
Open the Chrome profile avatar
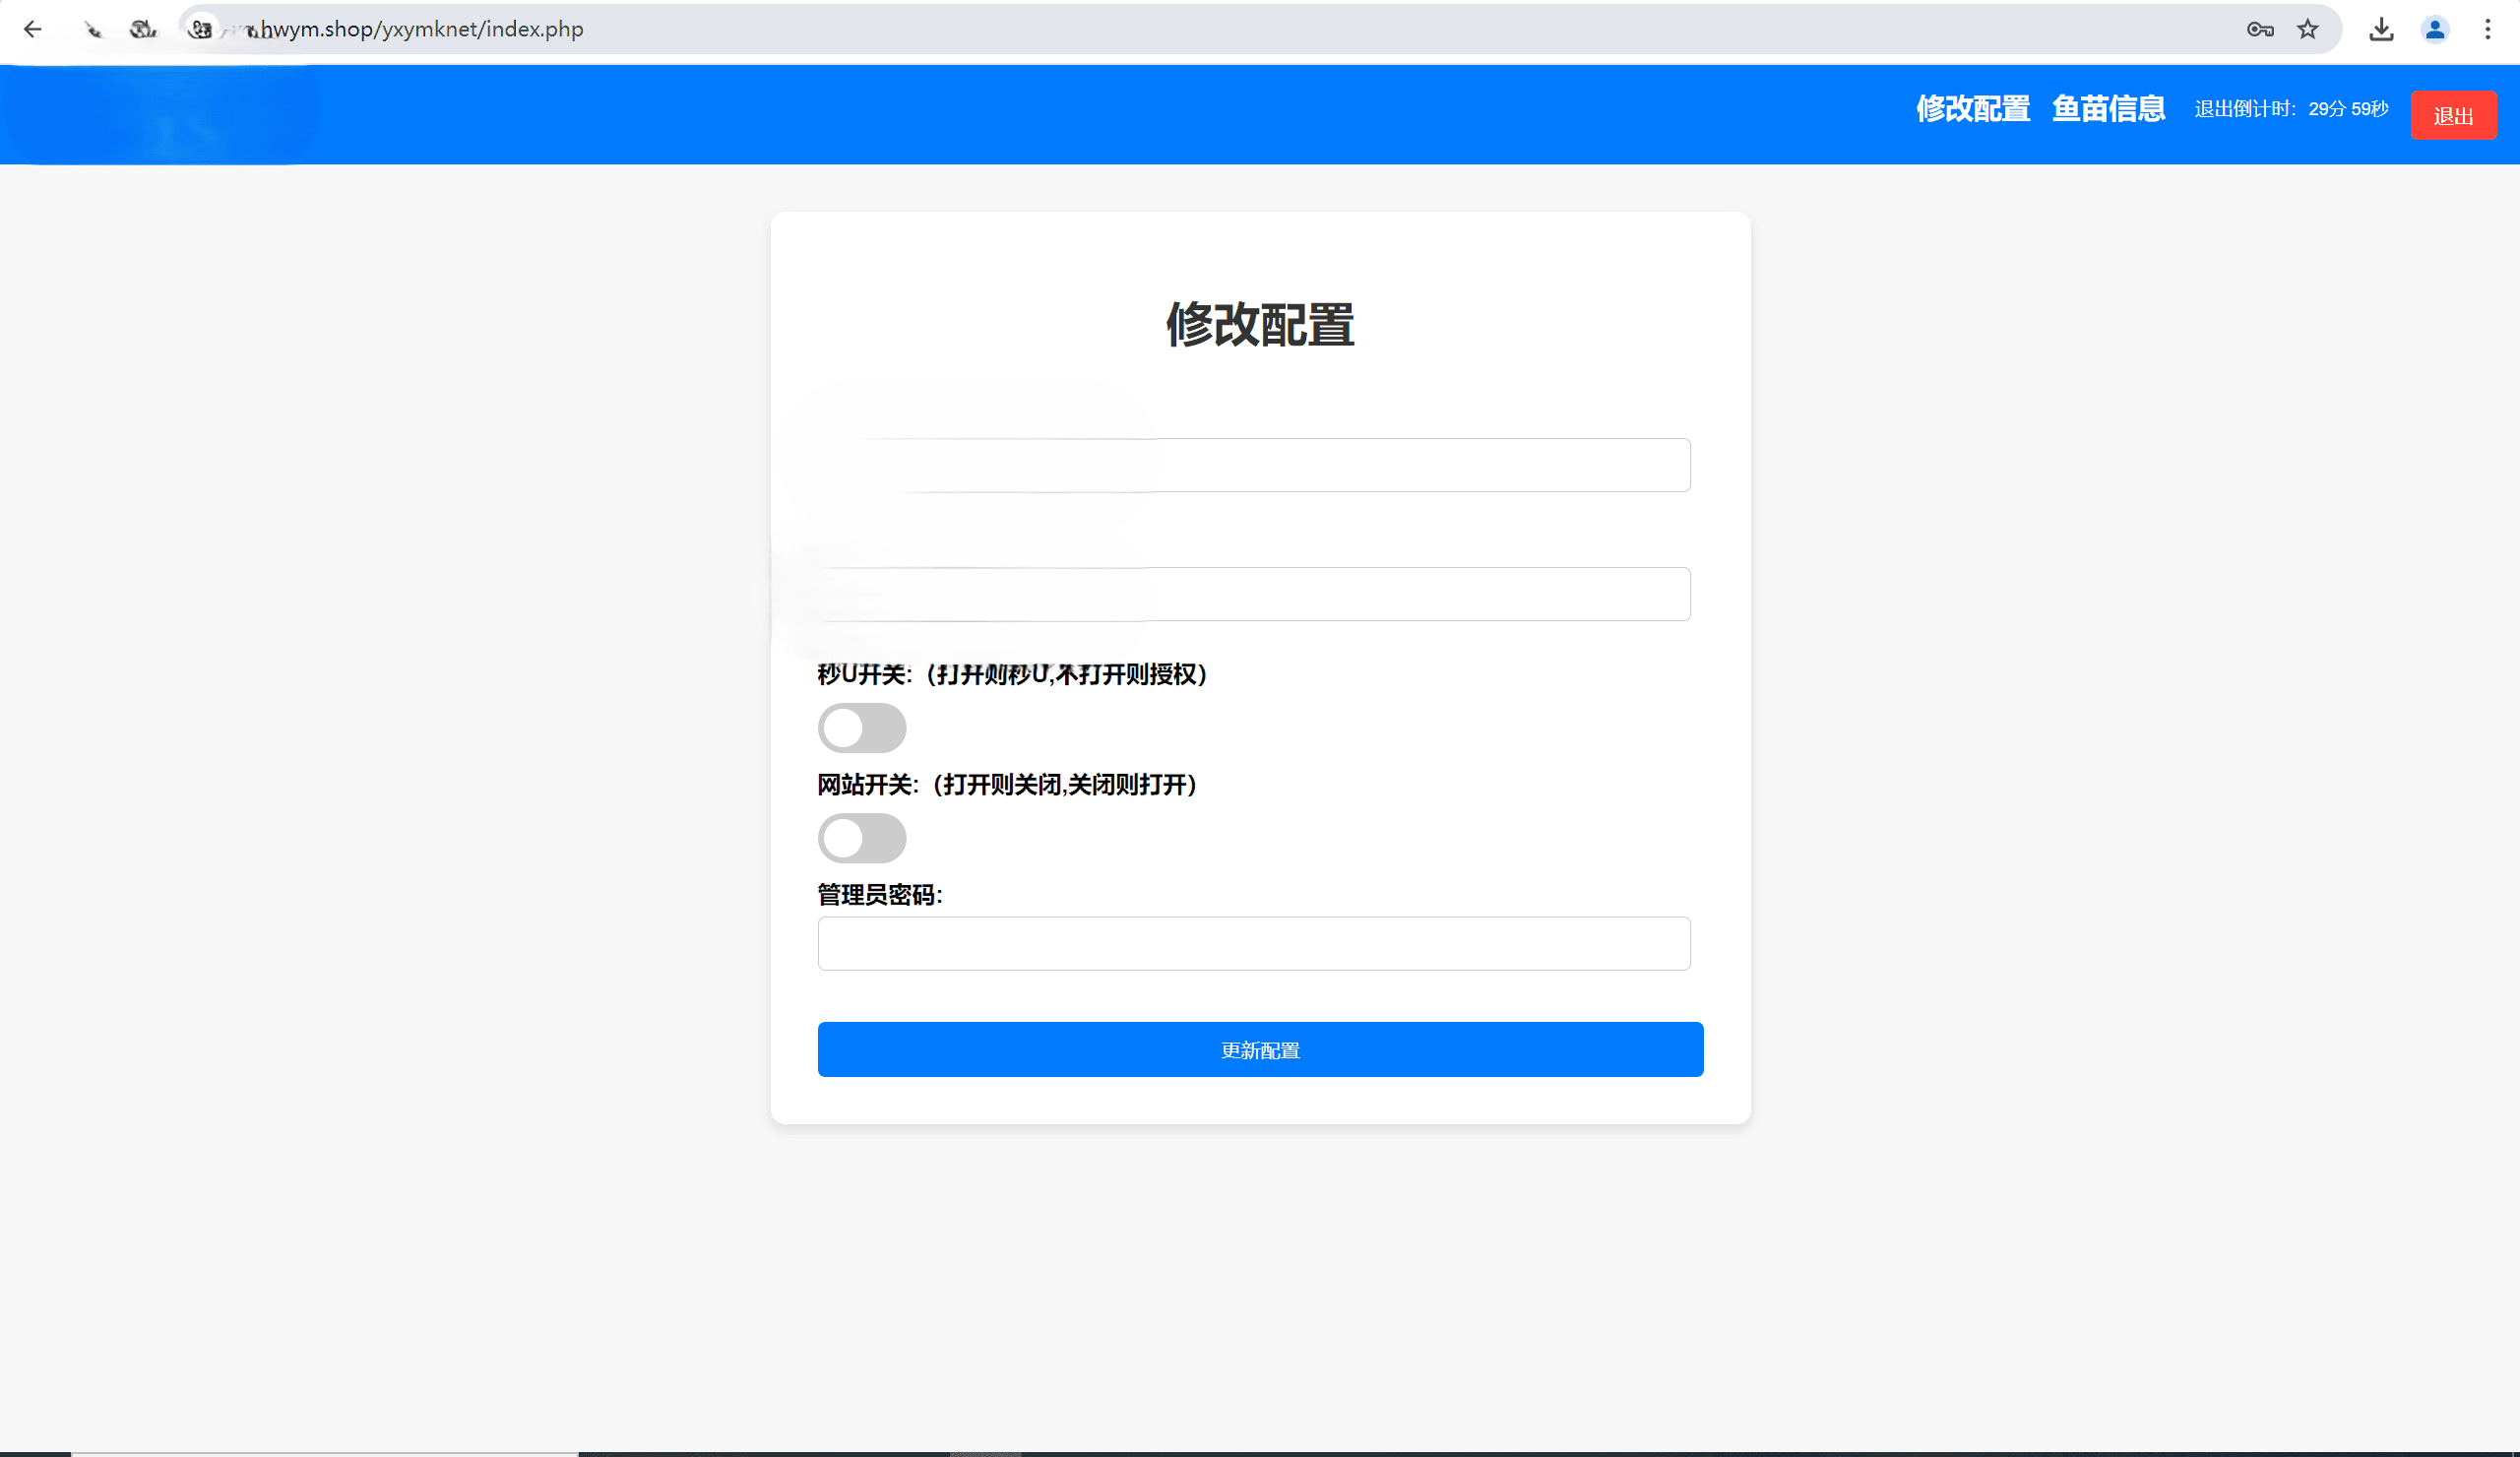[x=2435, y=29]
